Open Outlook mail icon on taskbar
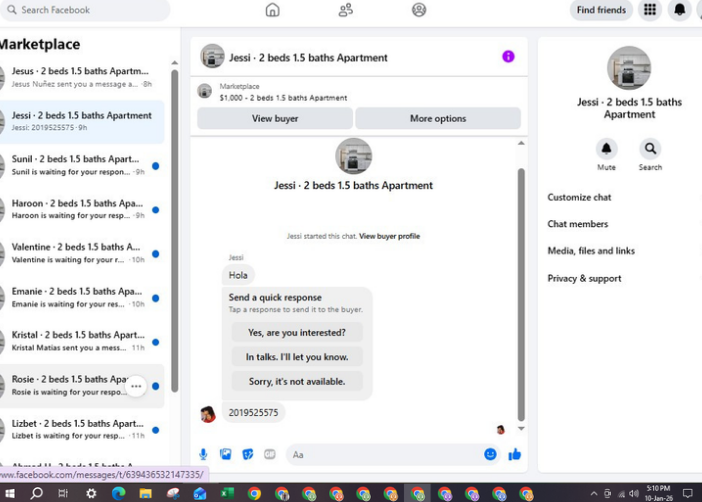Image resolution: width=702 pixels, height=502 pixels. 200,493
